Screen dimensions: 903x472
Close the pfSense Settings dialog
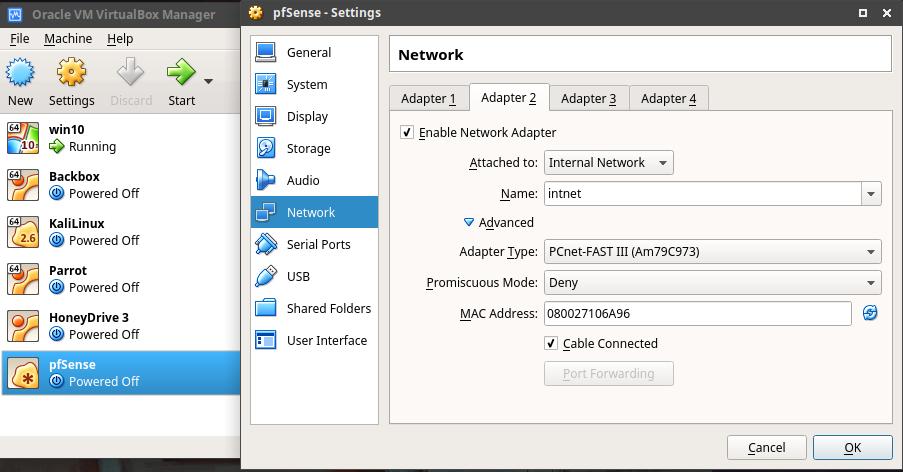tap(887, 13)
